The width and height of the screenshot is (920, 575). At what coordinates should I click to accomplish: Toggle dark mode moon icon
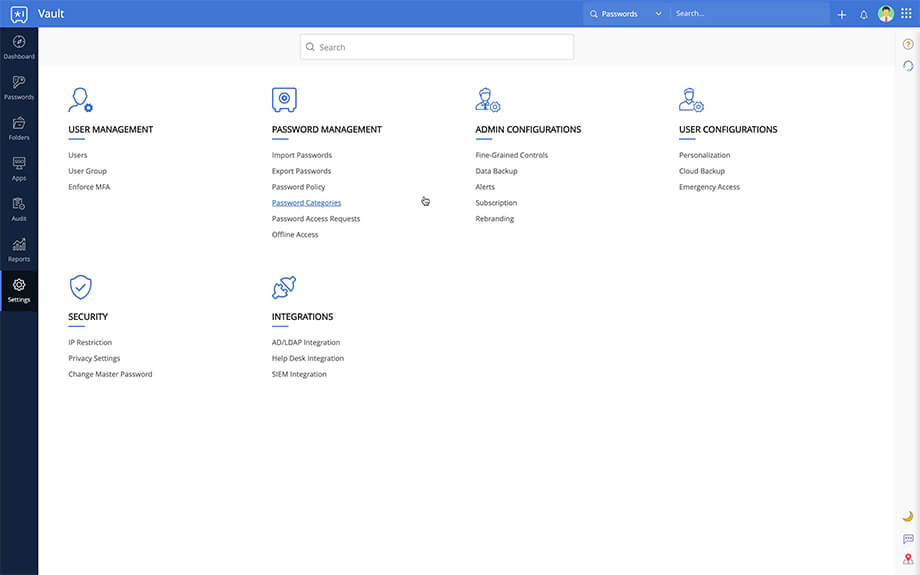point(908,516)
